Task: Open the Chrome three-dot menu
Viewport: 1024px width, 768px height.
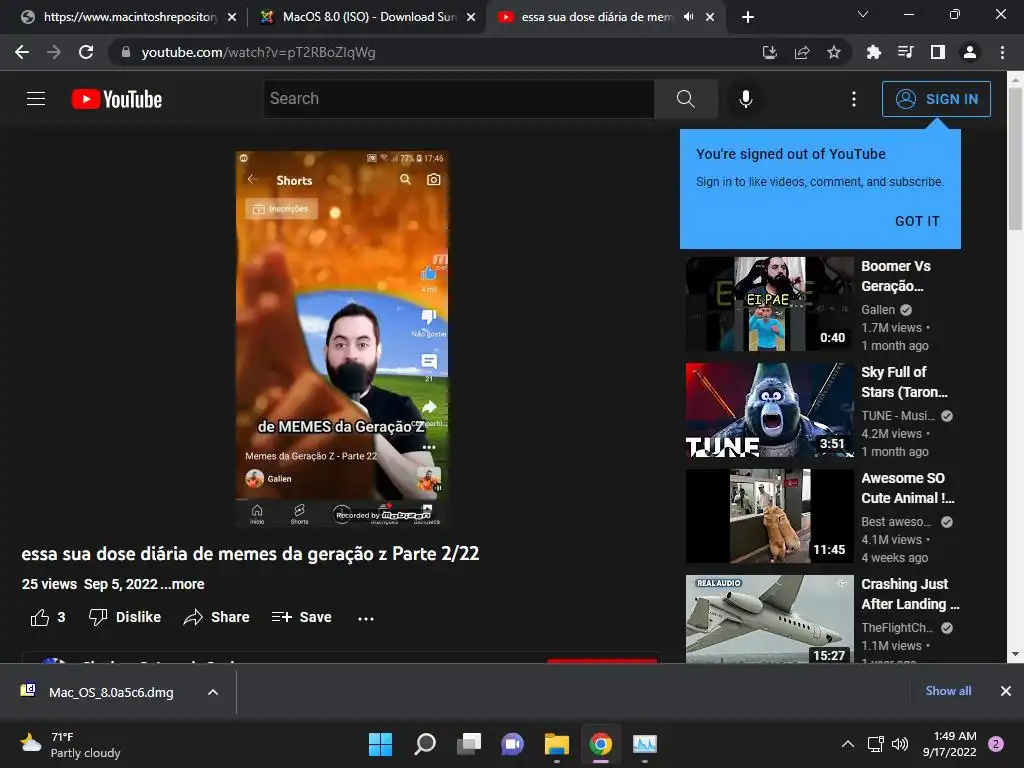Action: click(x=1002, y=52)
